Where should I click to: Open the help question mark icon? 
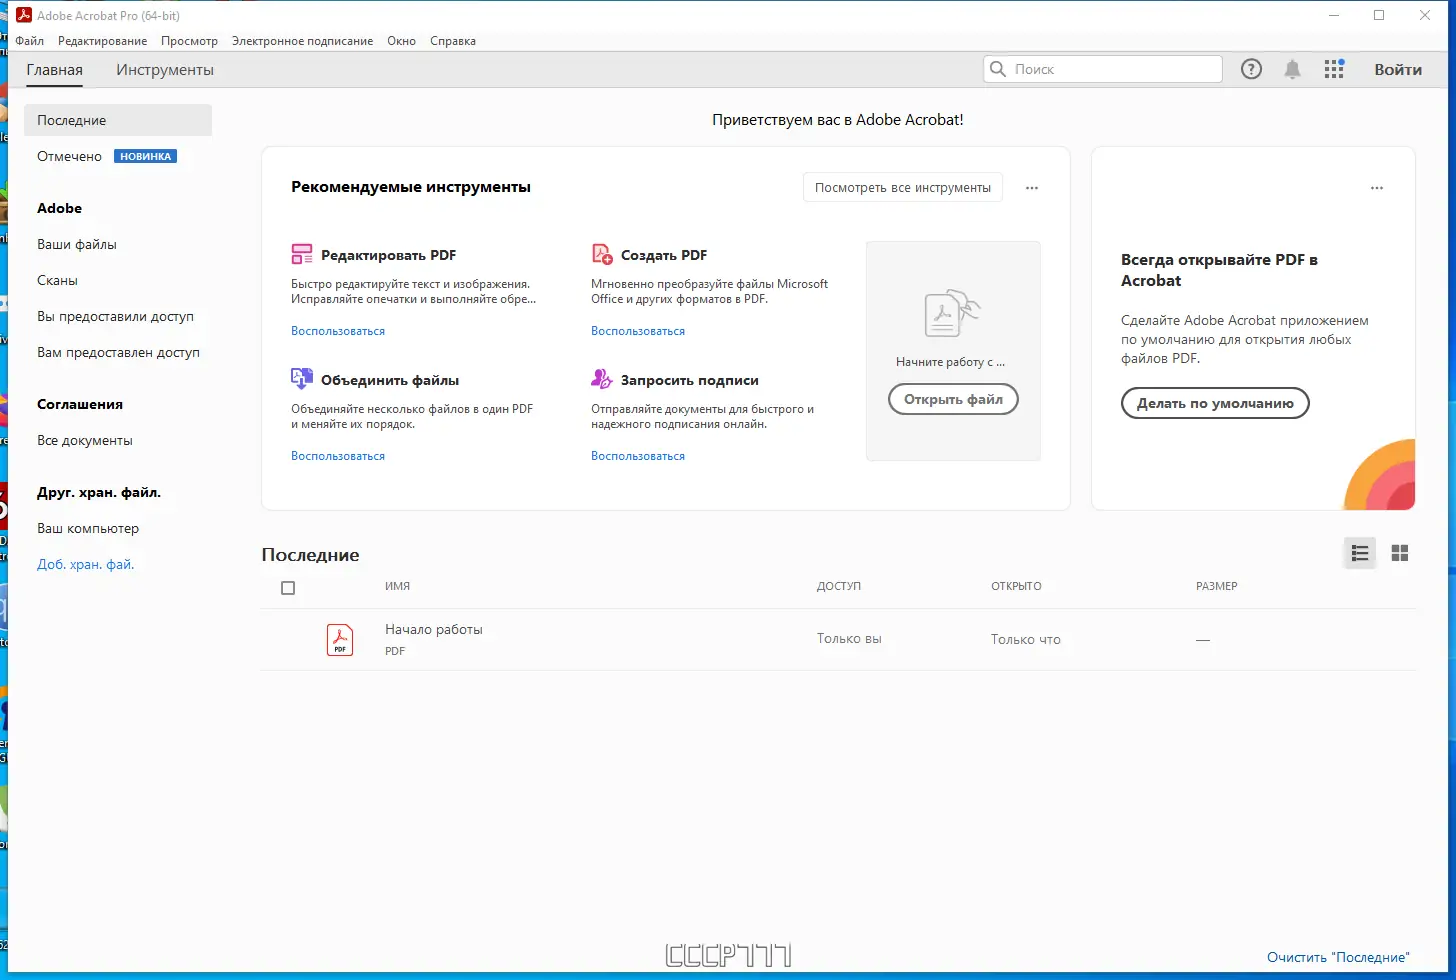tap(1251, 69)
